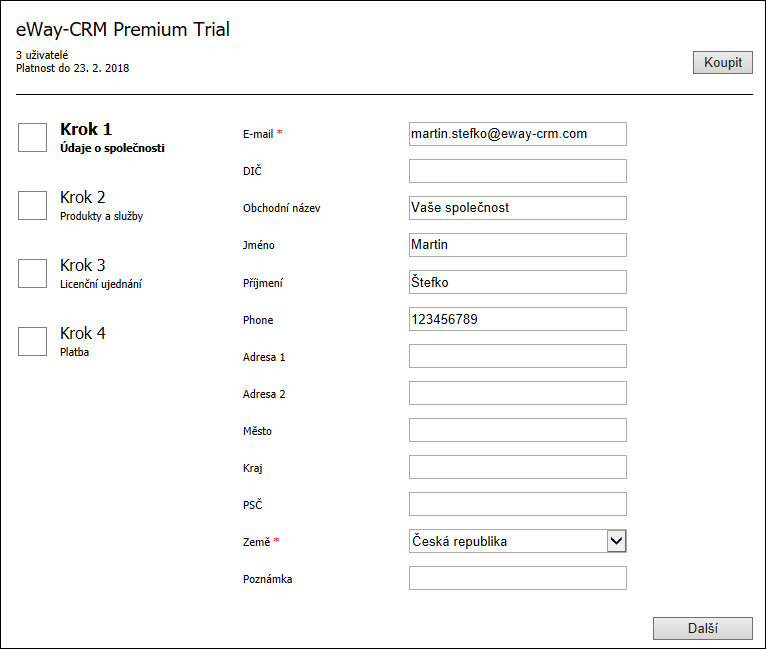This screenshot has height=649, width=766.
Task: Click the Další button
Action: pyautogui.click(x=702, y=628)
